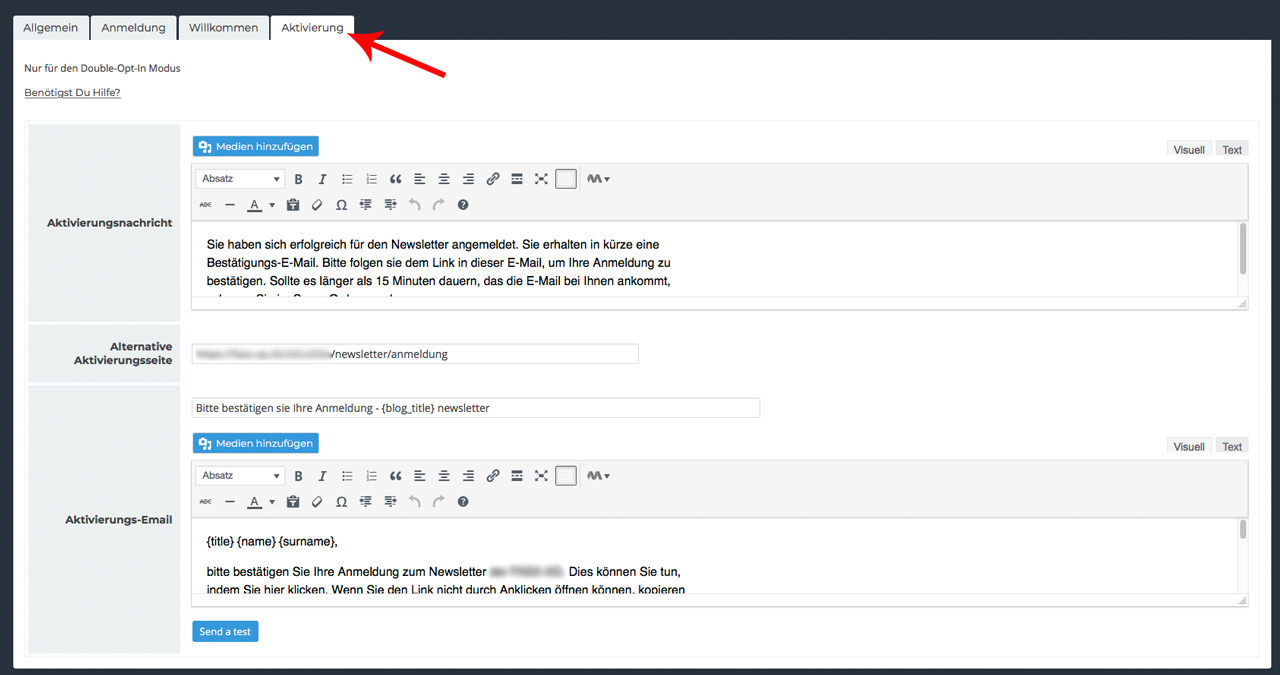Click the white color swatch in Aktivierungs-Email toolbar
The height and width of the screenshot is (675, 1280).
coord(566,476)
